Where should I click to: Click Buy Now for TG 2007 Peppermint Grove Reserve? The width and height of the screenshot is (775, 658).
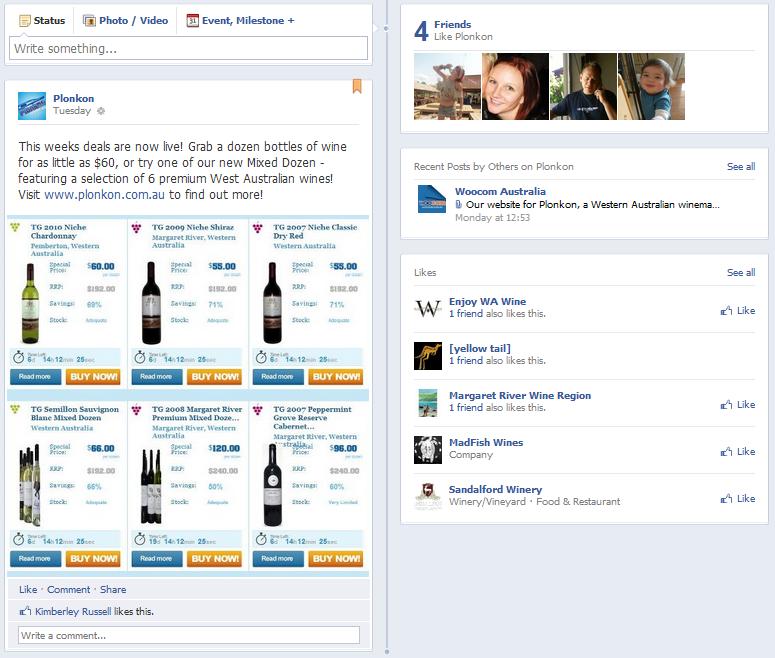tap(335, 559)
